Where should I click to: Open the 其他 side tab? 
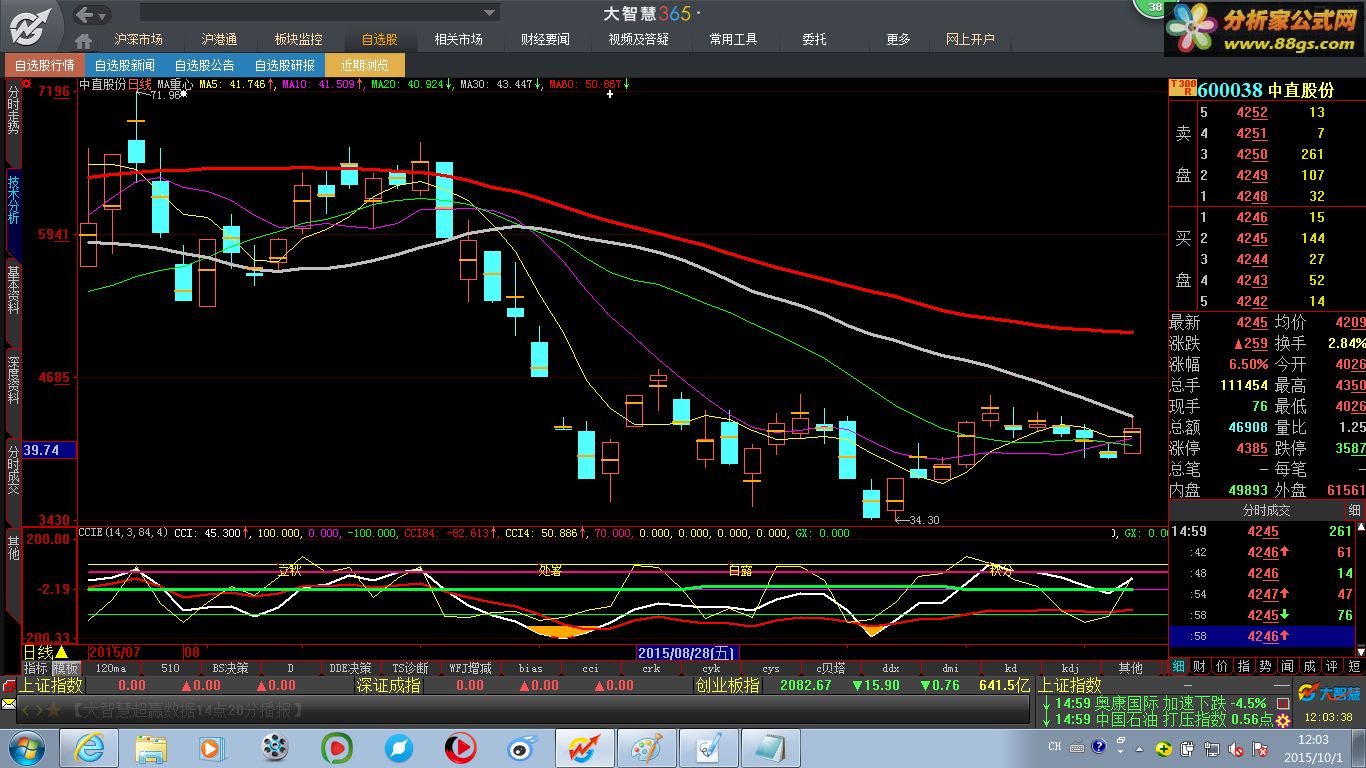coord(13,547)
